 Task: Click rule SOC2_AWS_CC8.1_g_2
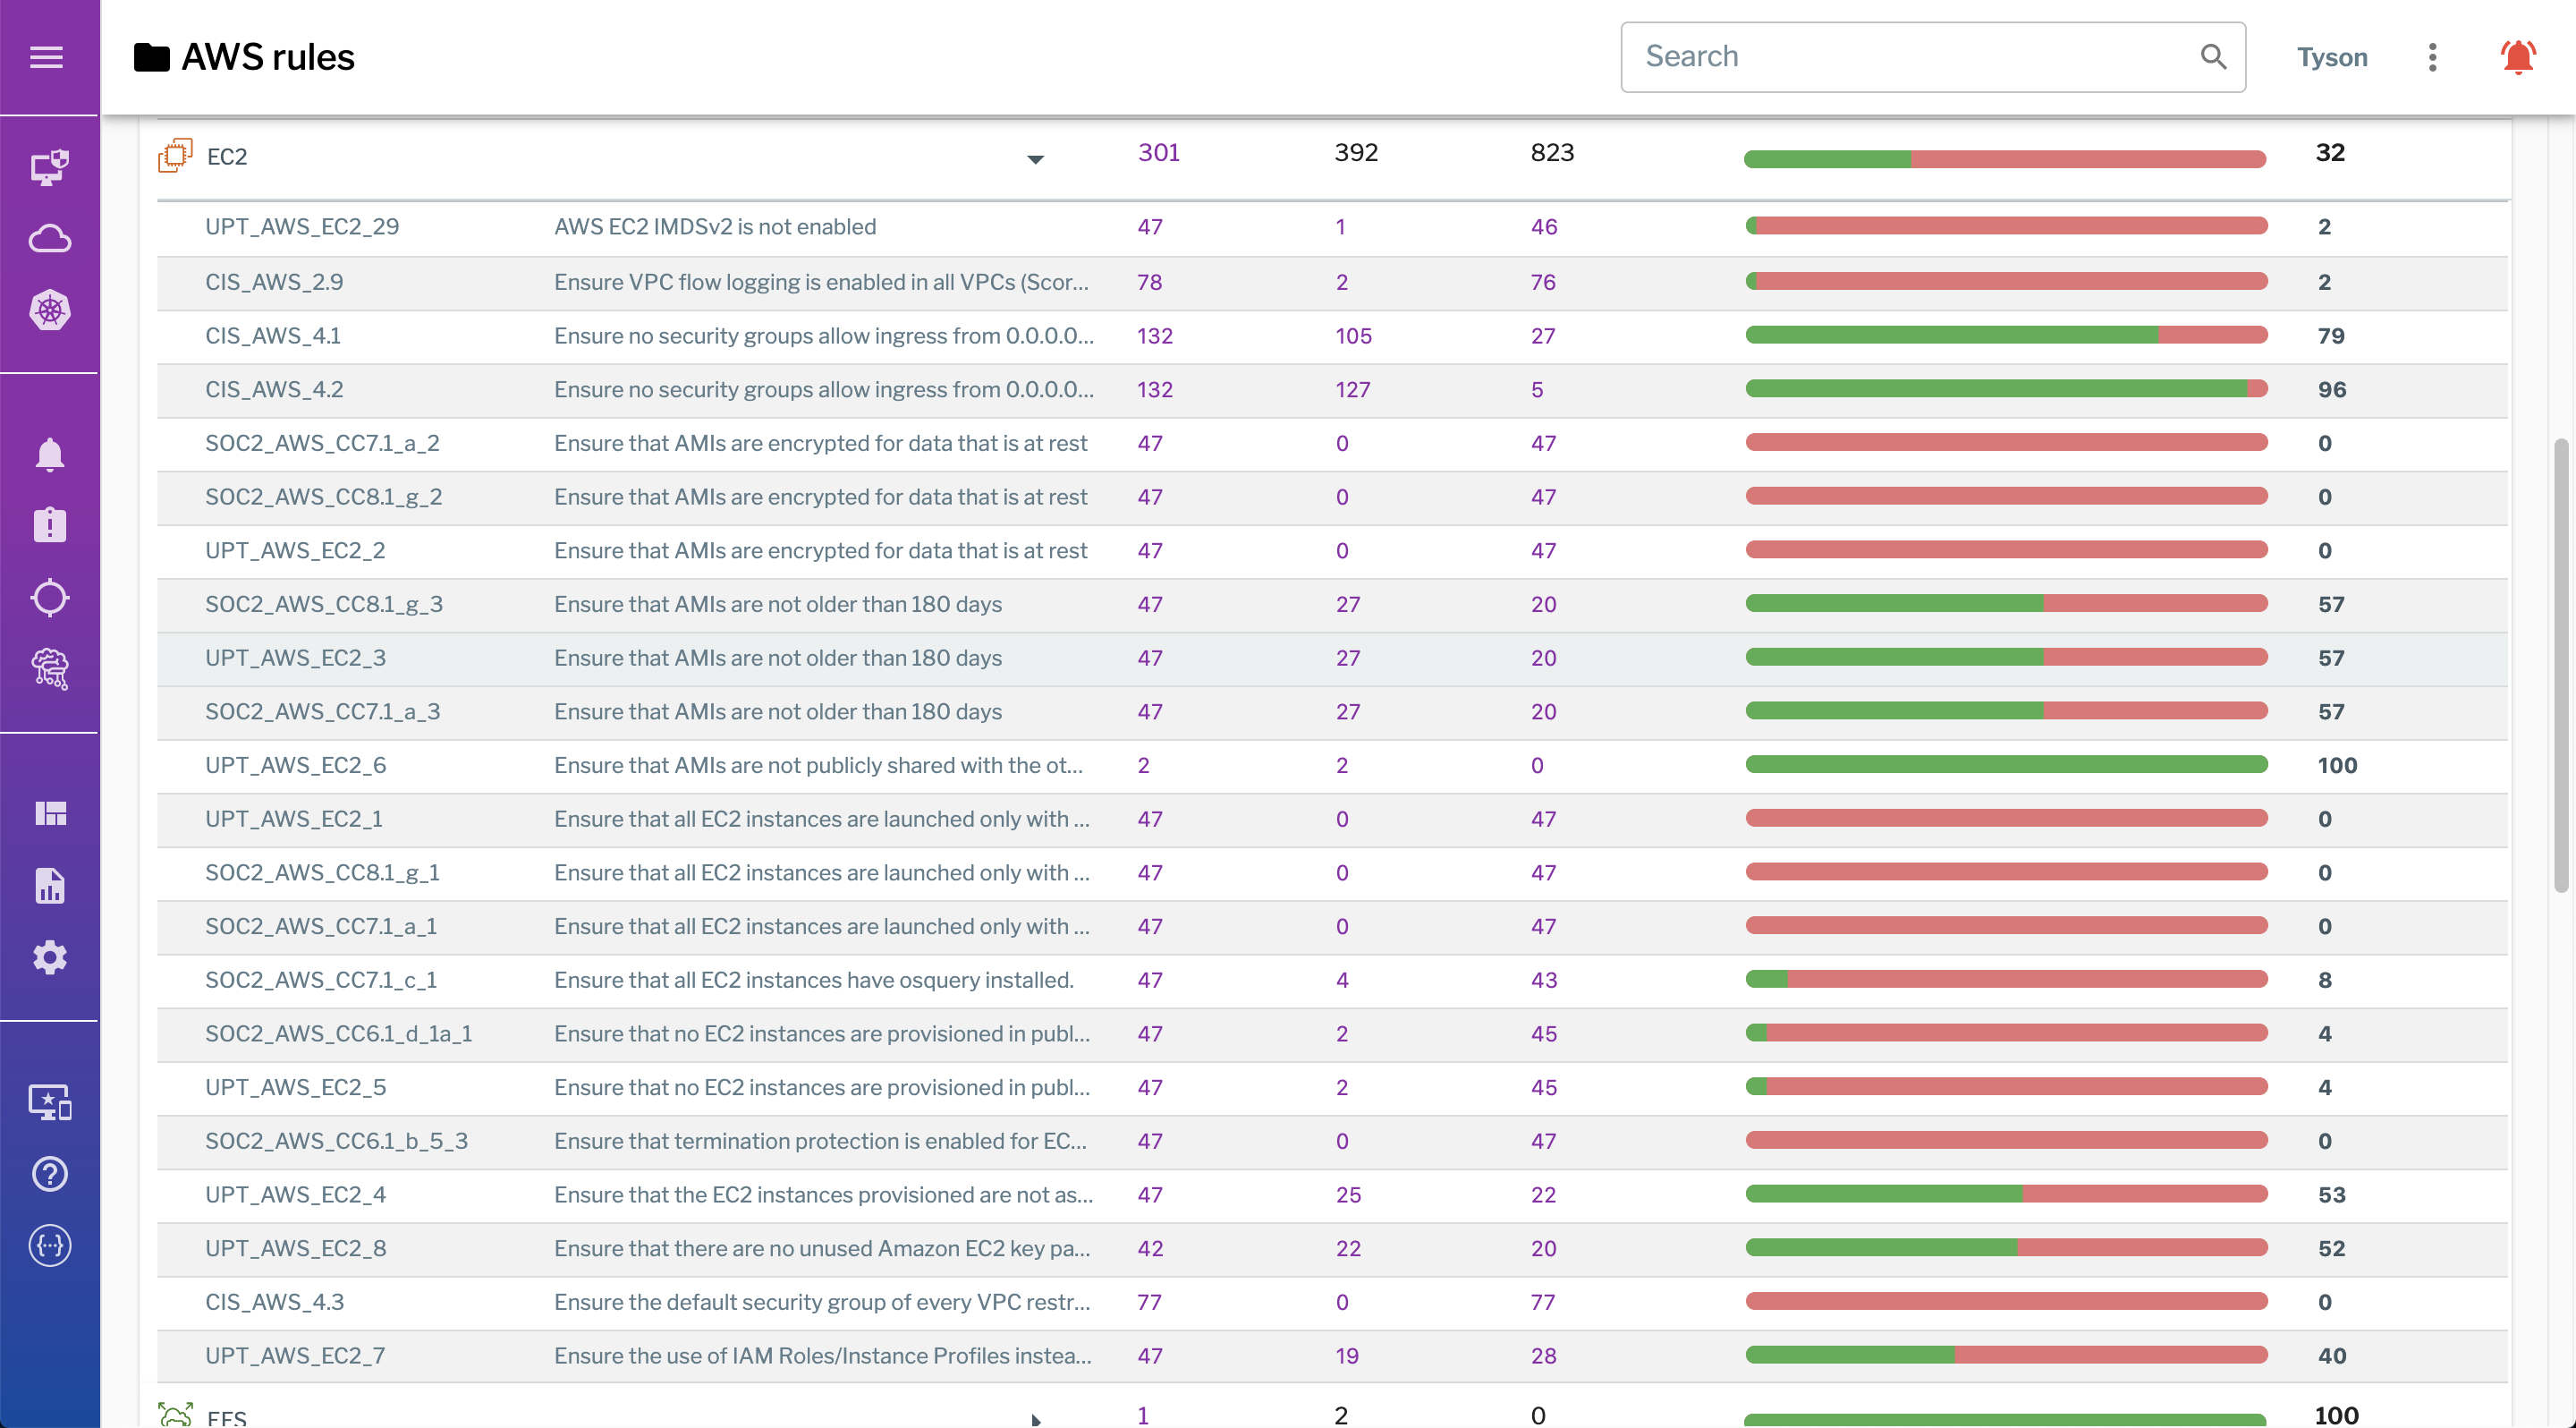click(323, 497)
